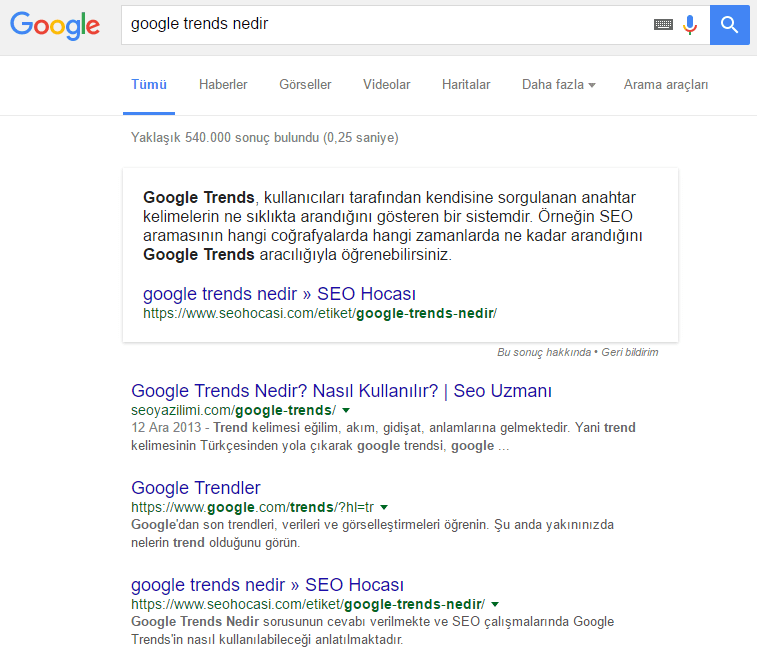This screenshot has width=757, height=653.
Task: Click the Bu sonuç hakkında link
Action: (543, 352)
